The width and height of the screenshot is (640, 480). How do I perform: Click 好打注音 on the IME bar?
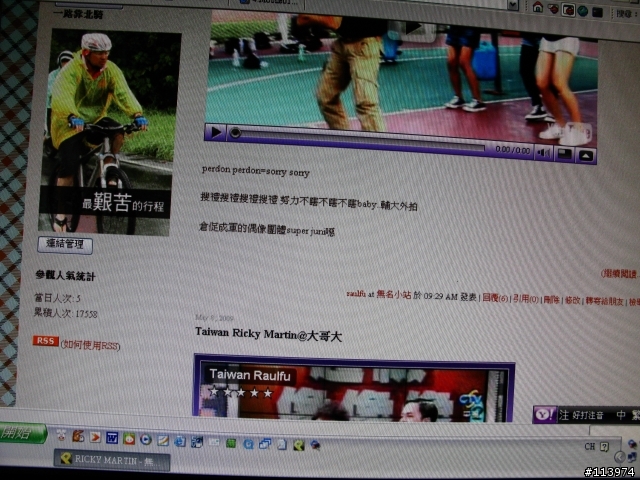(588, 416)
